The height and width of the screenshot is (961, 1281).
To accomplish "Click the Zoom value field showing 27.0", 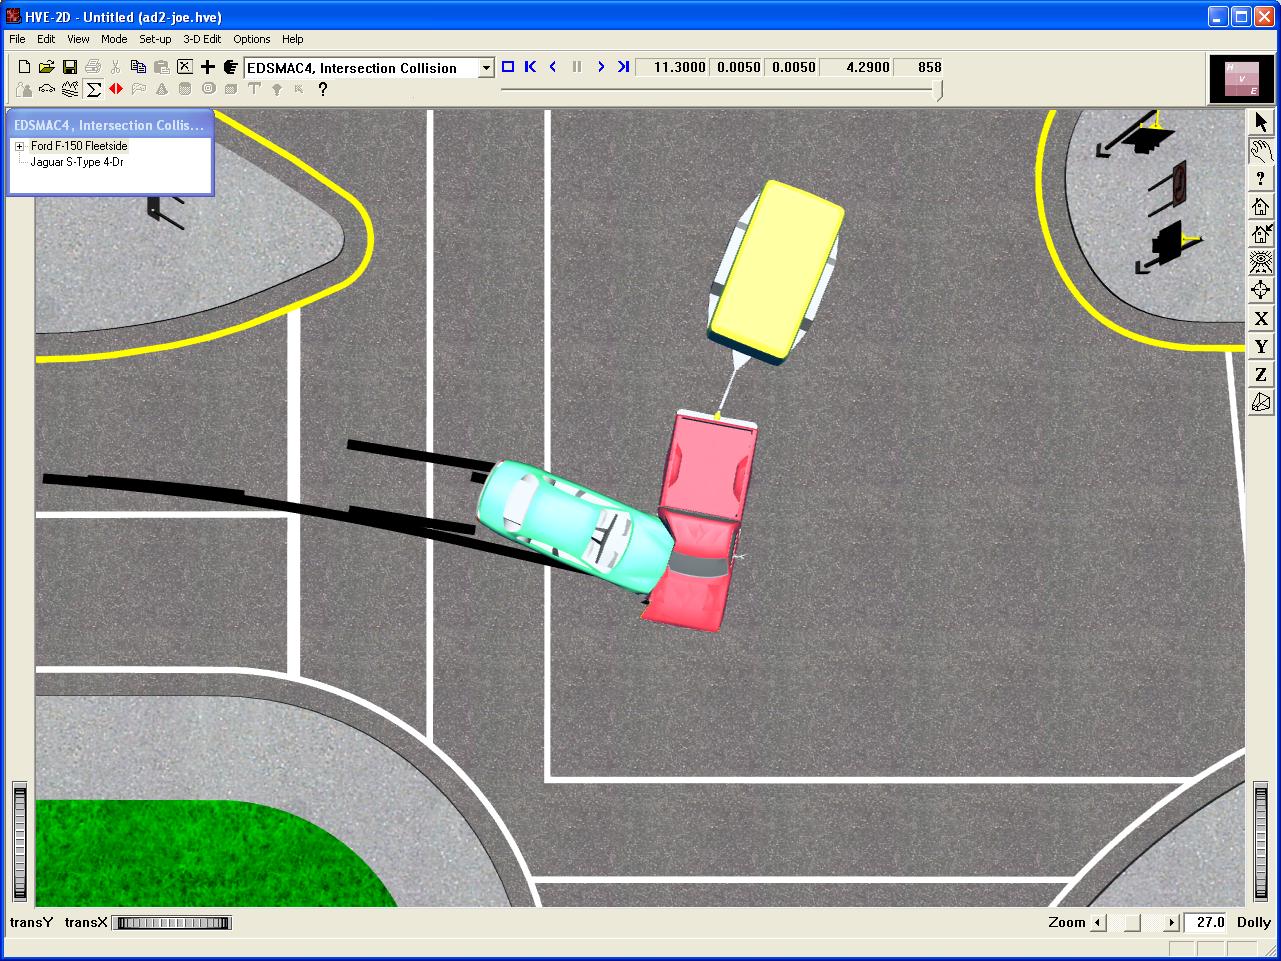I will [x=1208, y=922].
